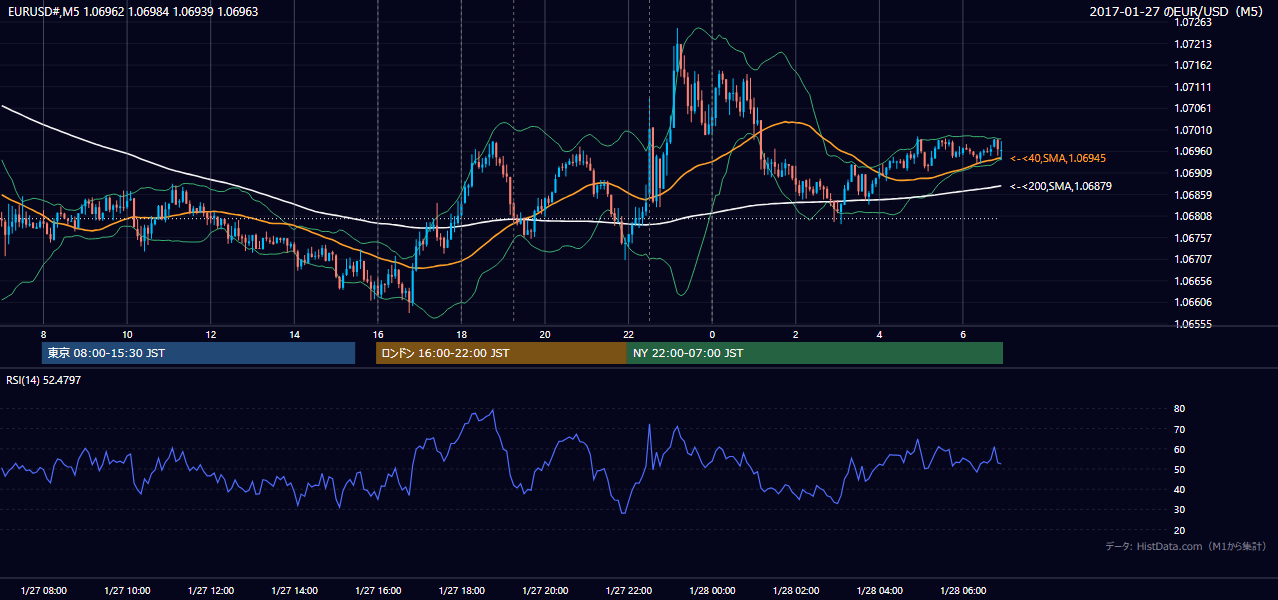Click RSI scale value 20
Screen dimensions: 1278x600
click(1179, 530)
